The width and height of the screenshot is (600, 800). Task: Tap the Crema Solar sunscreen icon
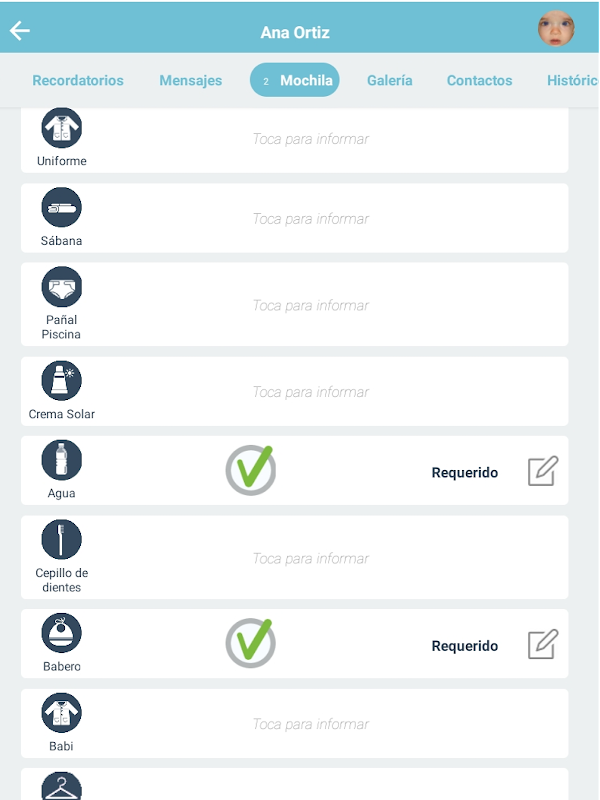click(62, 381)
